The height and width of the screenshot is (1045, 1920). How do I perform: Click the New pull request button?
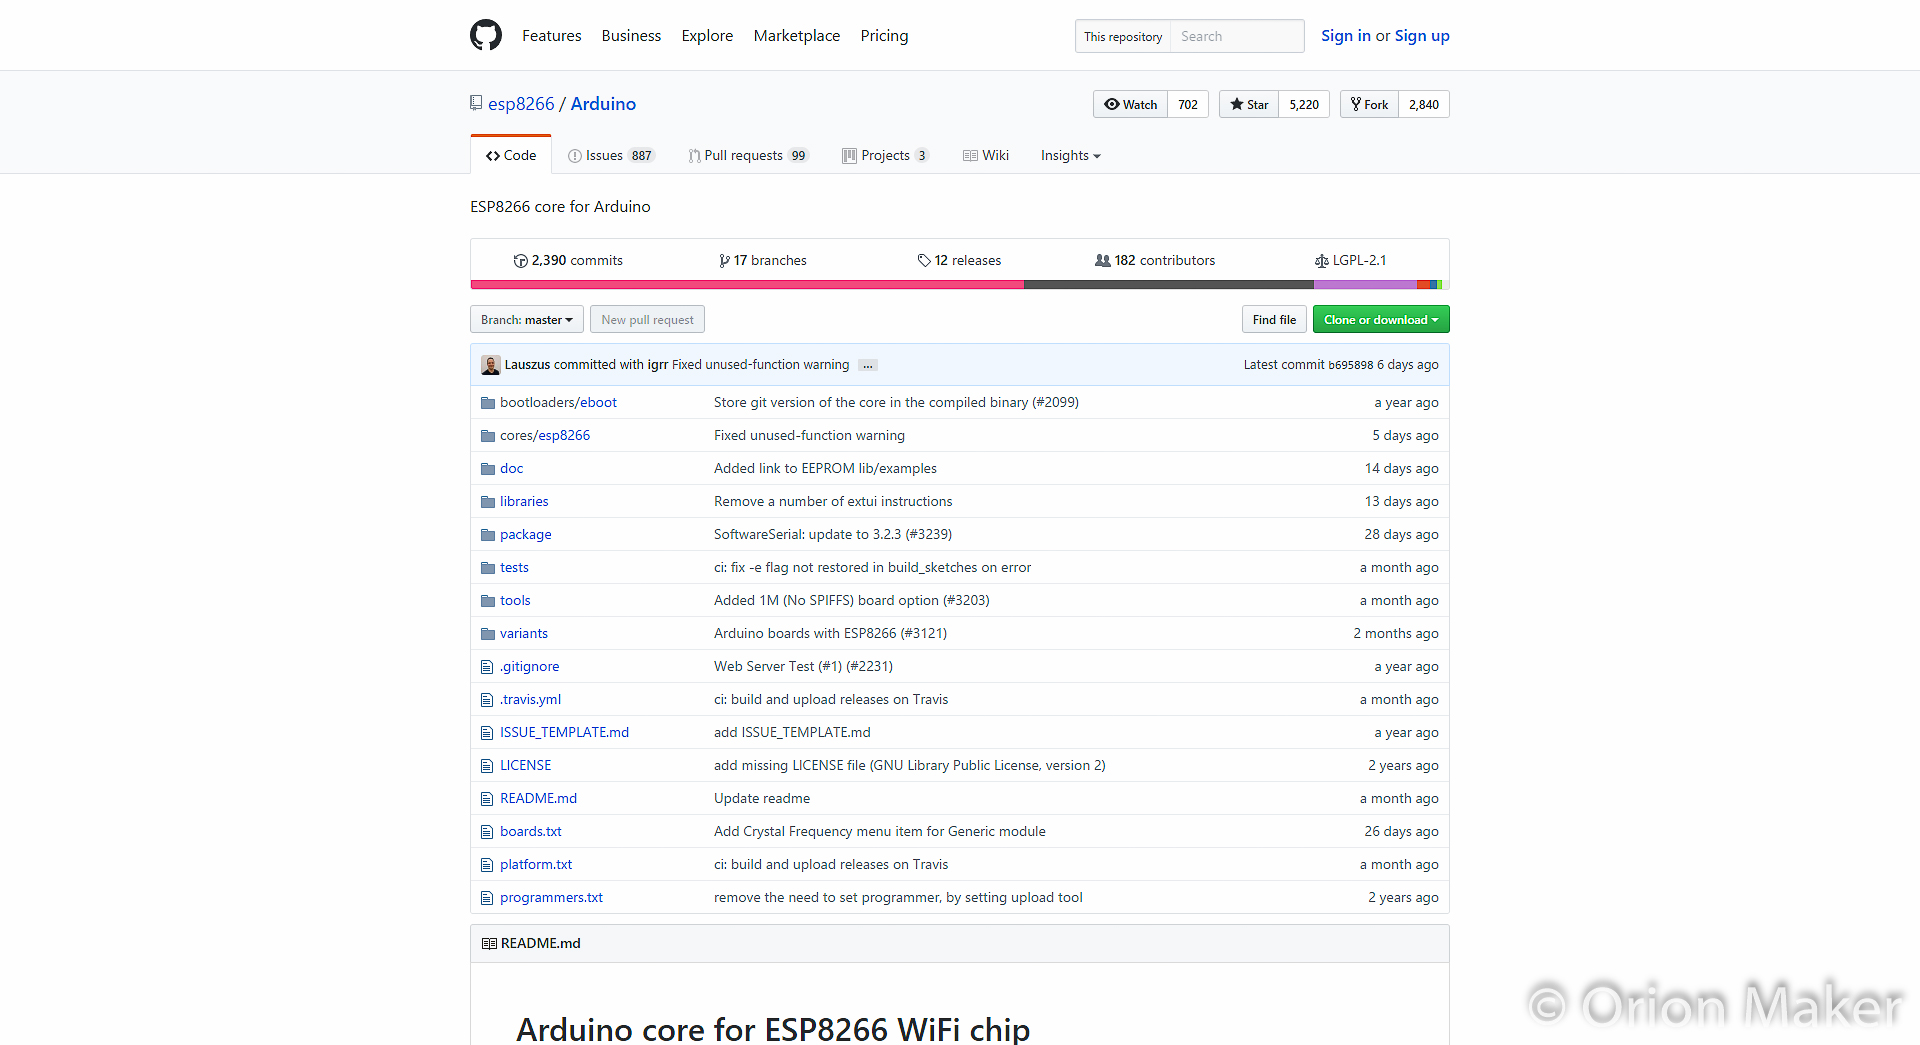[647, 320]
